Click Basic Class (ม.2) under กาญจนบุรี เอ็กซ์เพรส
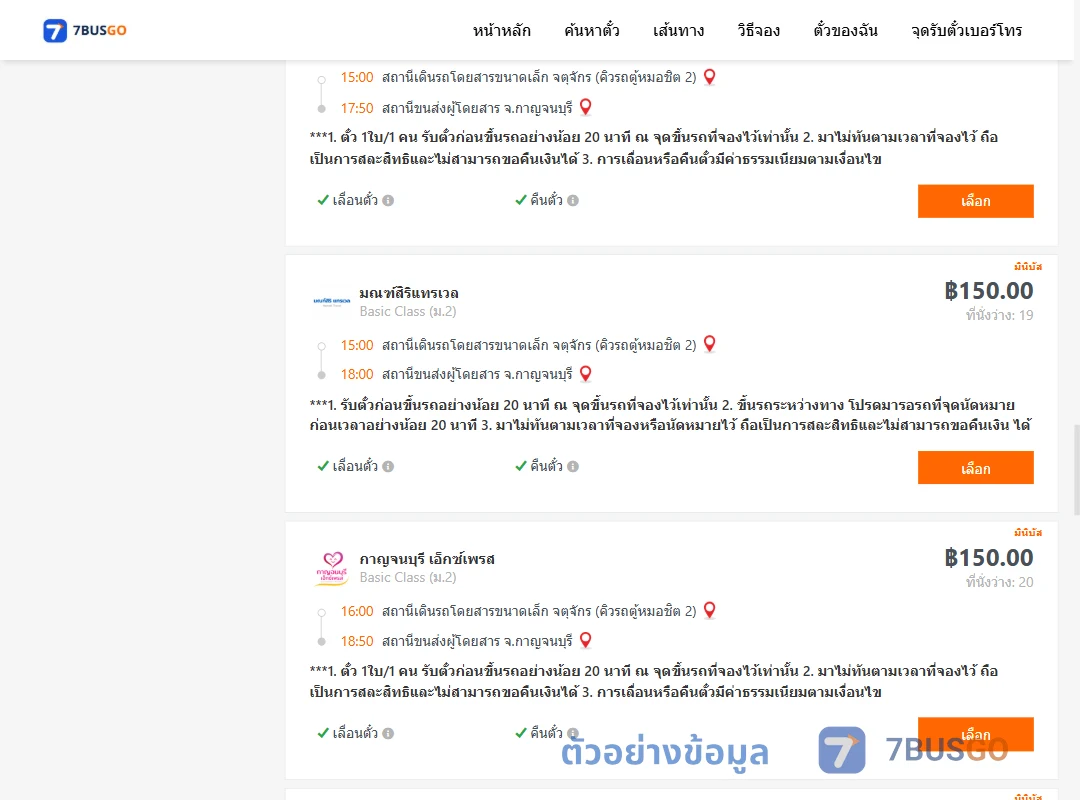 point(408,577)
